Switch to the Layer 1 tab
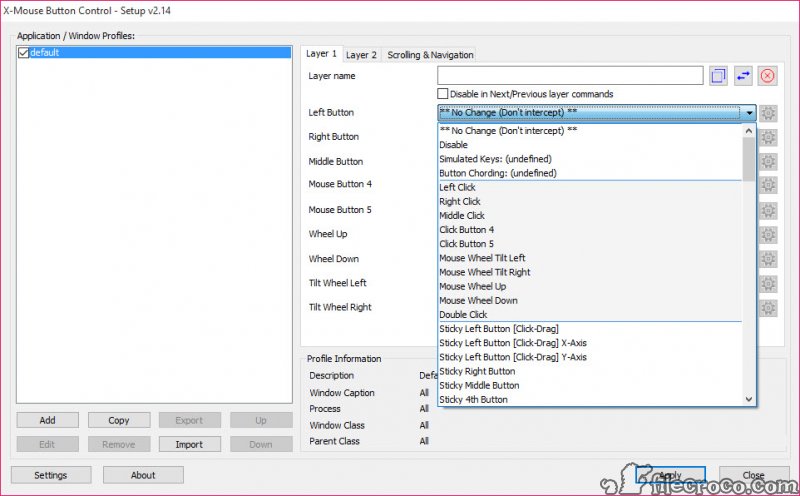 (x=321, y=54)
